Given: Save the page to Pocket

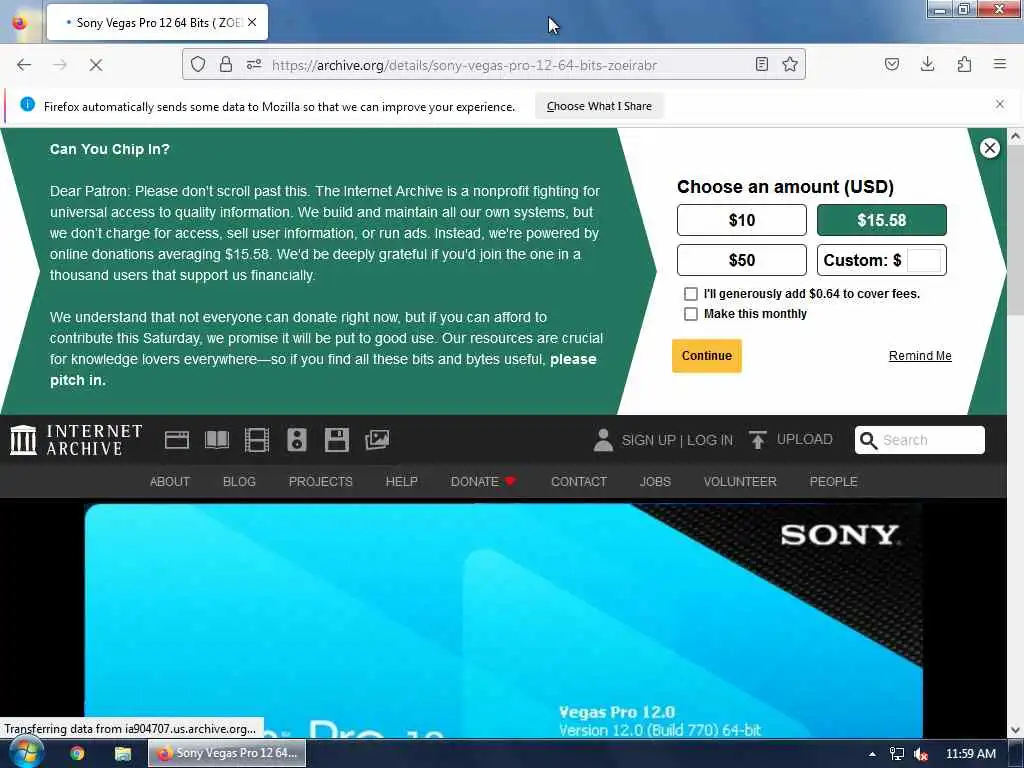Looking at the screenshot, I should (892, 64).
